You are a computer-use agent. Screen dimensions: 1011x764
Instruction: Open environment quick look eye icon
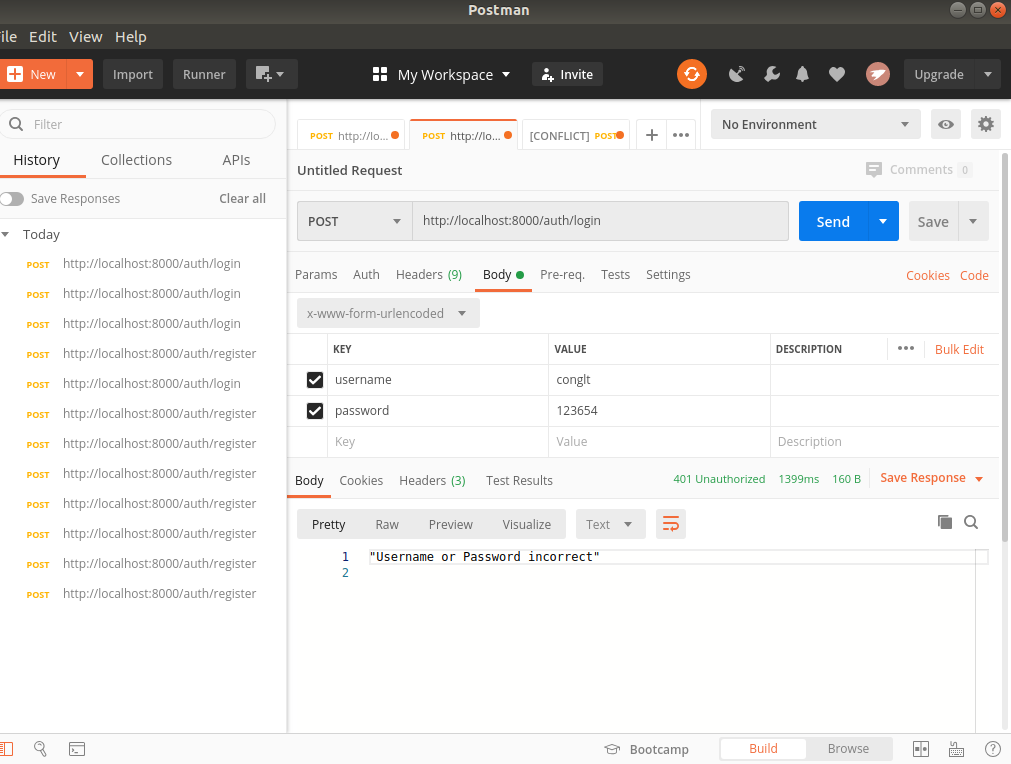945,124
